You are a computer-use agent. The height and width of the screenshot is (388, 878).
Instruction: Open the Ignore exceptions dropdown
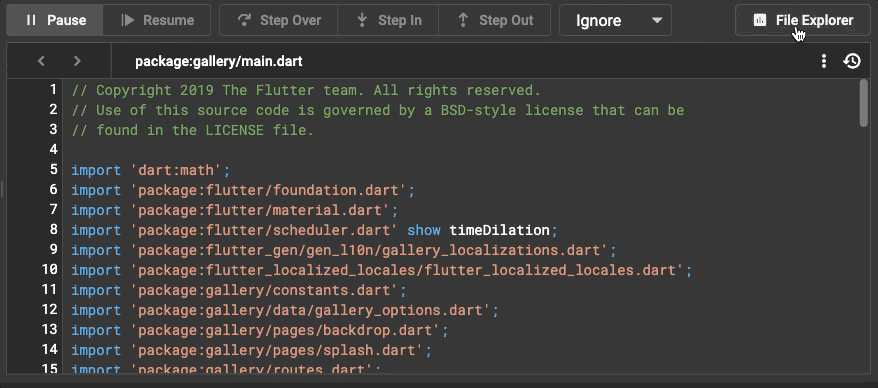coord(615,20)
